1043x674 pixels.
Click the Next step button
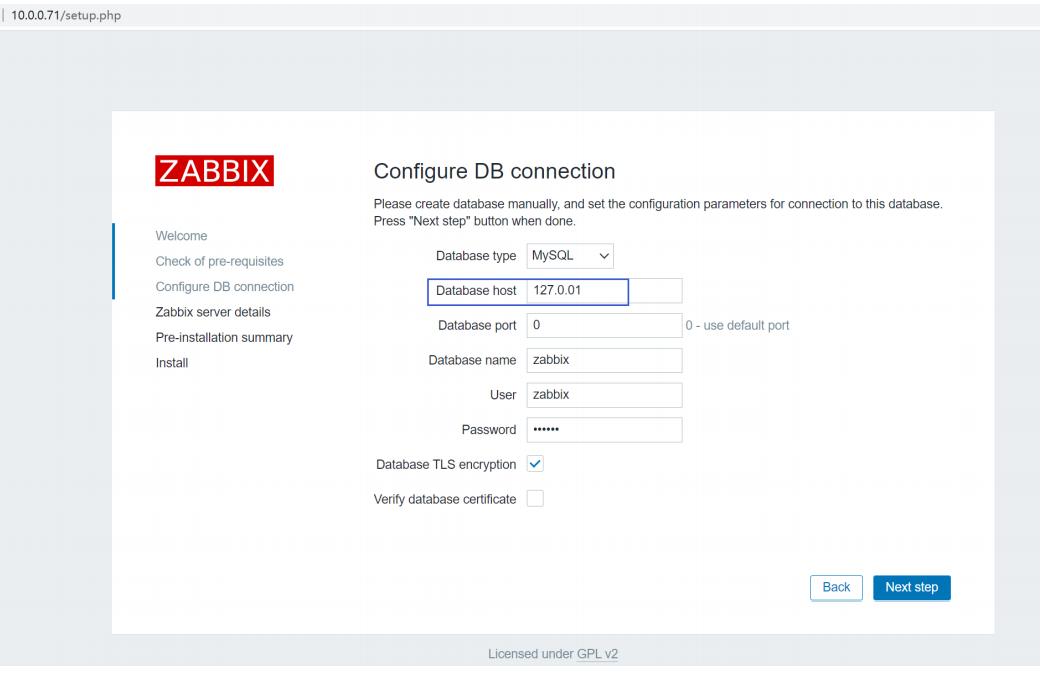pyautogui.click(x=911, y=587)
